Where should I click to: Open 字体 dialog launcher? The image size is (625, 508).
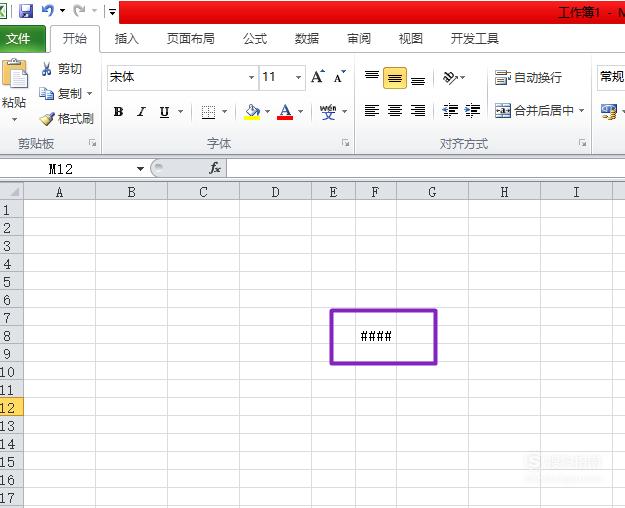(x=346, y=143)
